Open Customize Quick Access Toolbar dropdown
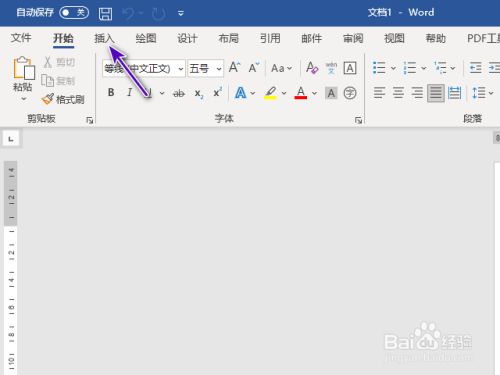500x375 pixels. (181, 13)
